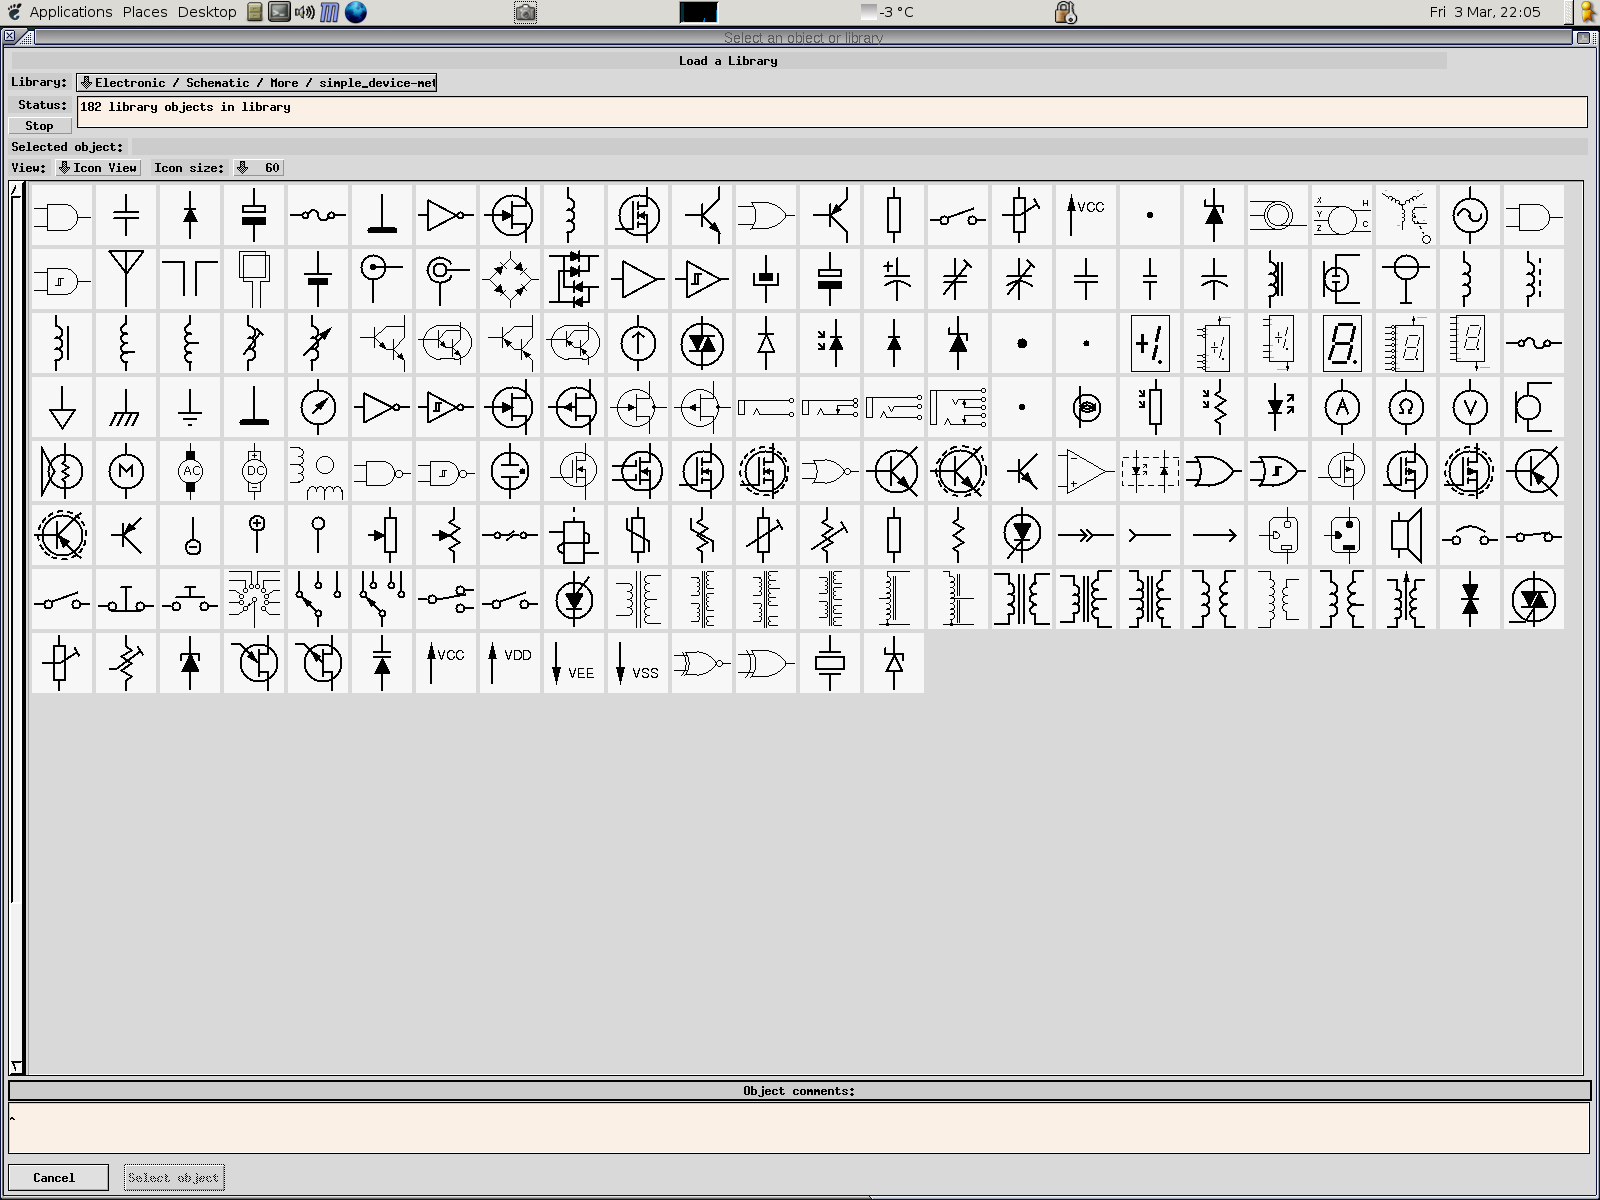Viewport: 1600px width, 1200px height.
Task: Choose the op-amp triangle symbol
Action: (x=1086, y=471)
